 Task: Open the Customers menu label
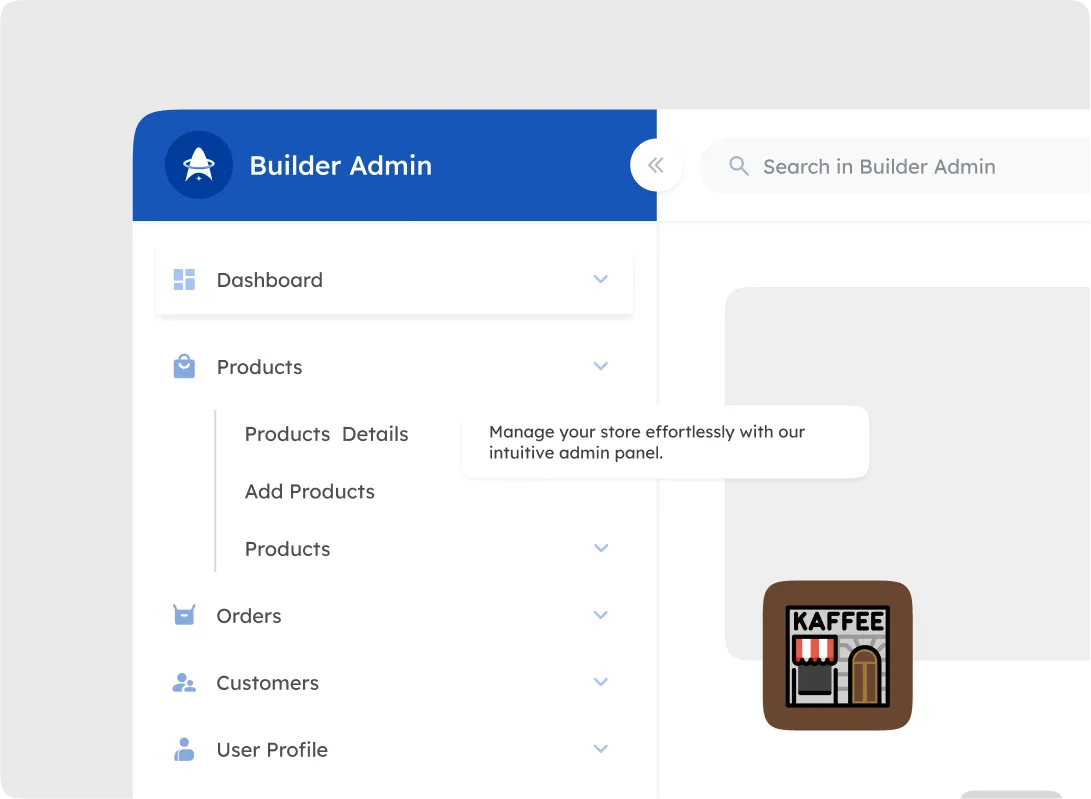(268, 683)
